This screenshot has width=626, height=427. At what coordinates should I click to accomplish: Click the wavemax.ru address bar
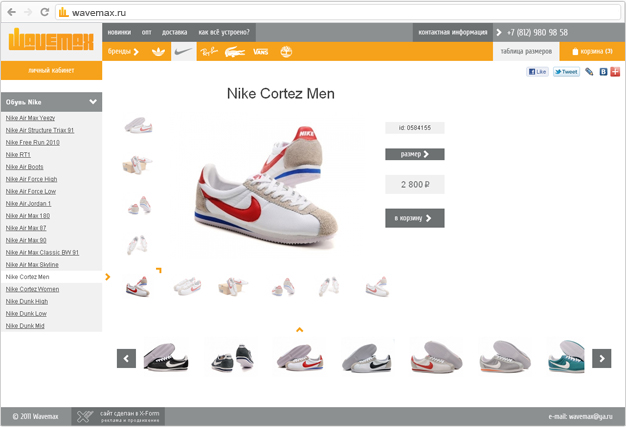coord(339,13)
